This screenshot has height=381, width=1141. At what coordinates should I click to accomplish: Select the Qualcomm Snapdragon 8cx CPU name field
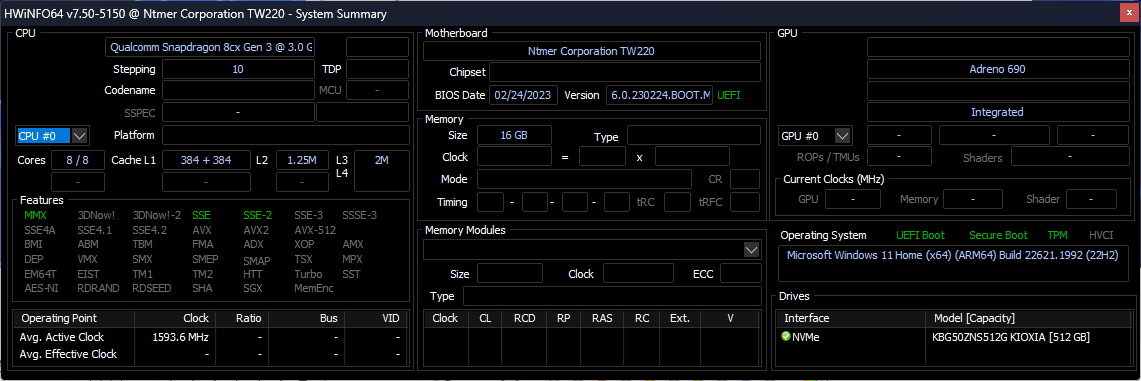[x=210, y=47]
